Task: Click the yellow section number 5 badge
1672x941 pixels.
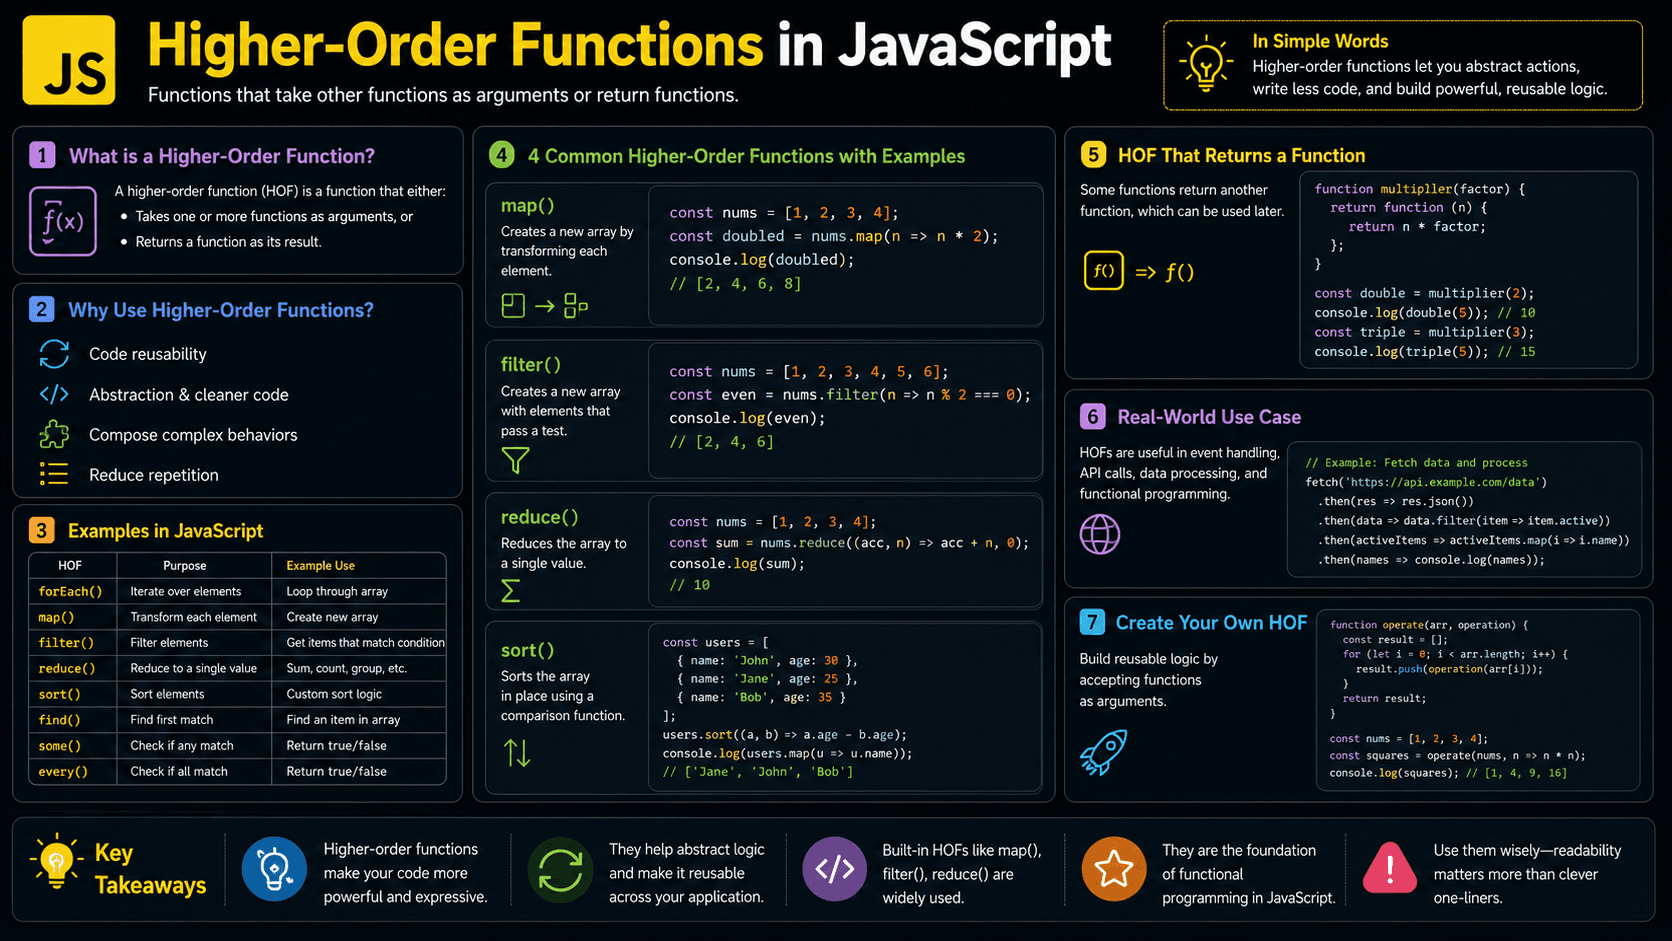Action: click(1093, 155)
